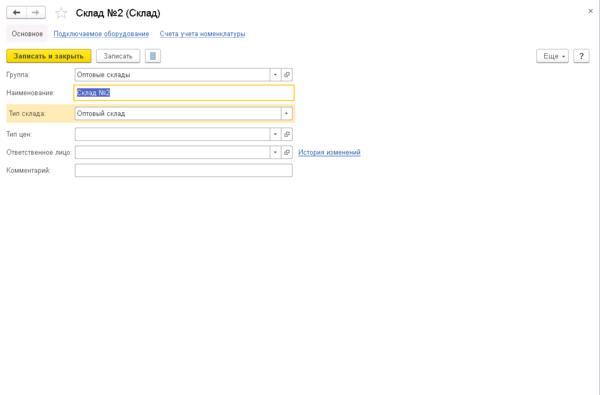This screenshot has width=600, height=395.
Task: Expand the Тип склада dropdown list
Action: 287,114
